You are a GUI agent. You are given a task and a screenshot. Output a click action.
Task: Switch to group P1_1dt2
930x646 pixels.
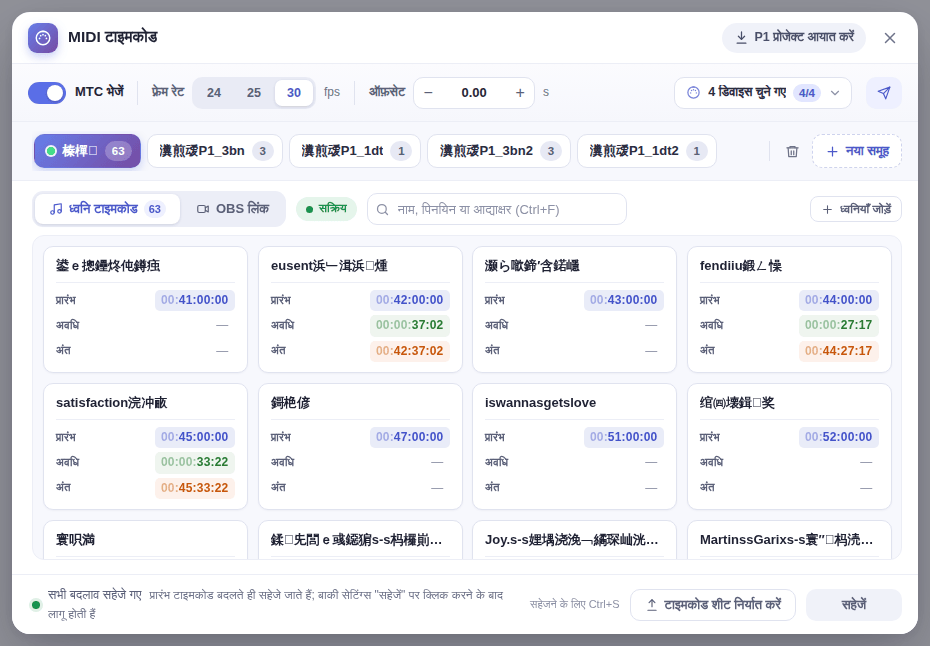(x=647, y=151)
